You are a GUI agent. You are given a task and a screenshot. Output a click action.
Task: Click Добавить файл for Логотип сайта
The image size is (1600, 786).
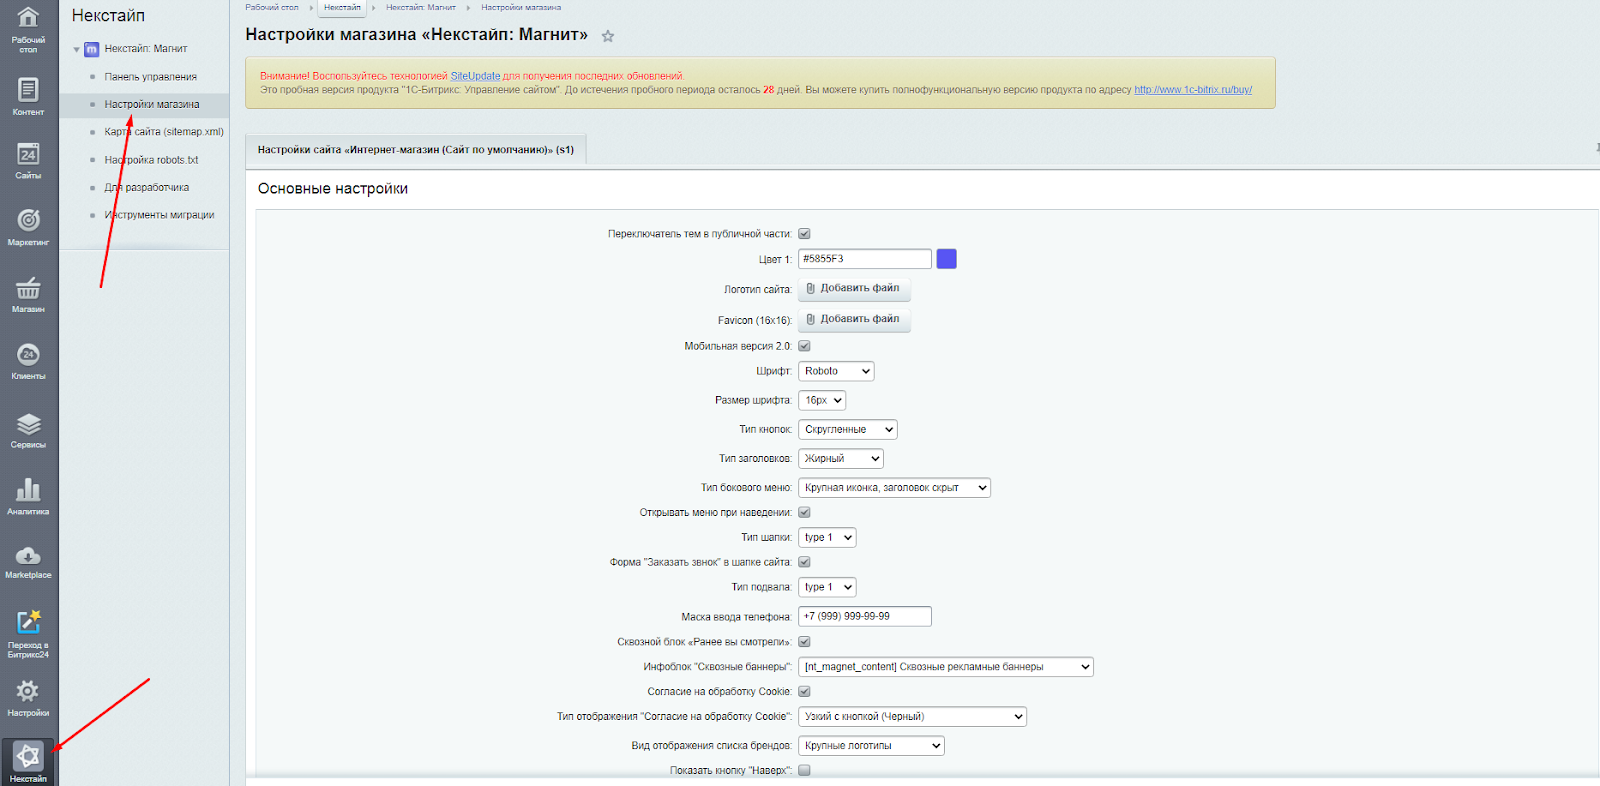(x=854, y=289)
